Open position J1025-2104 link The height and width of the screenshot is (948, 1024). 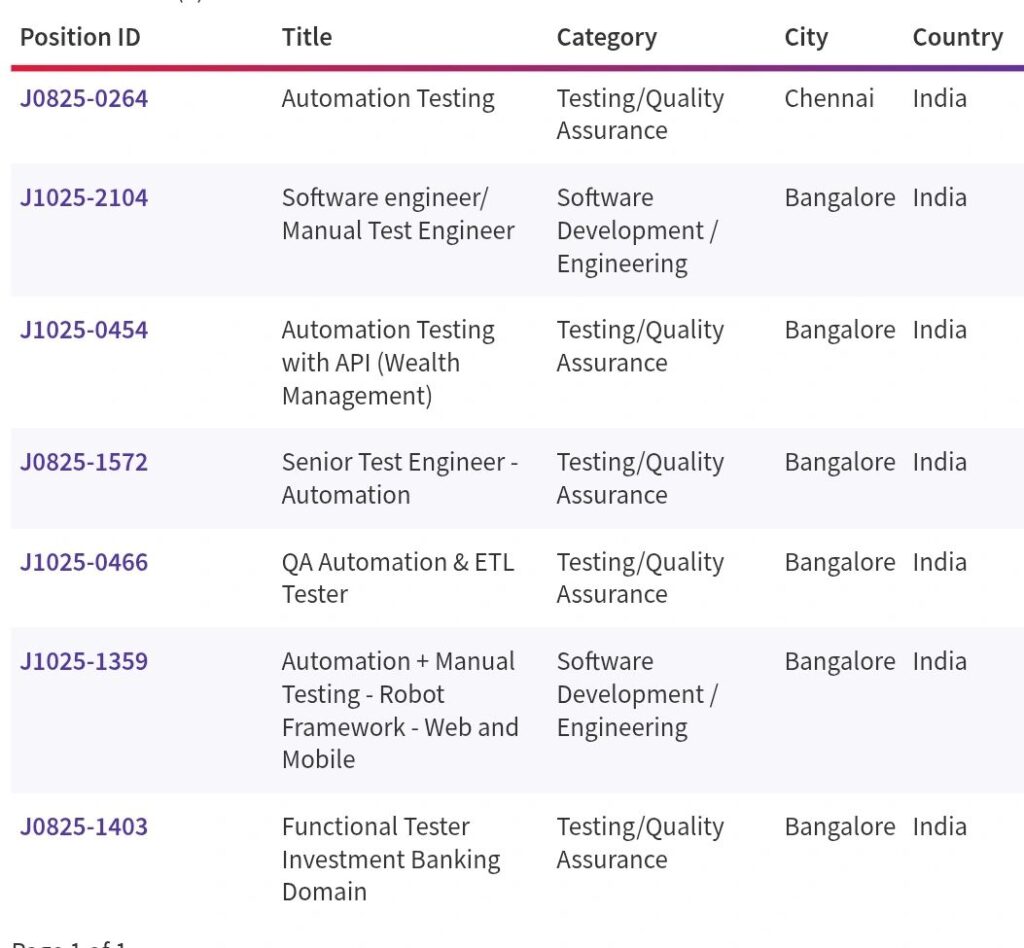84,198
